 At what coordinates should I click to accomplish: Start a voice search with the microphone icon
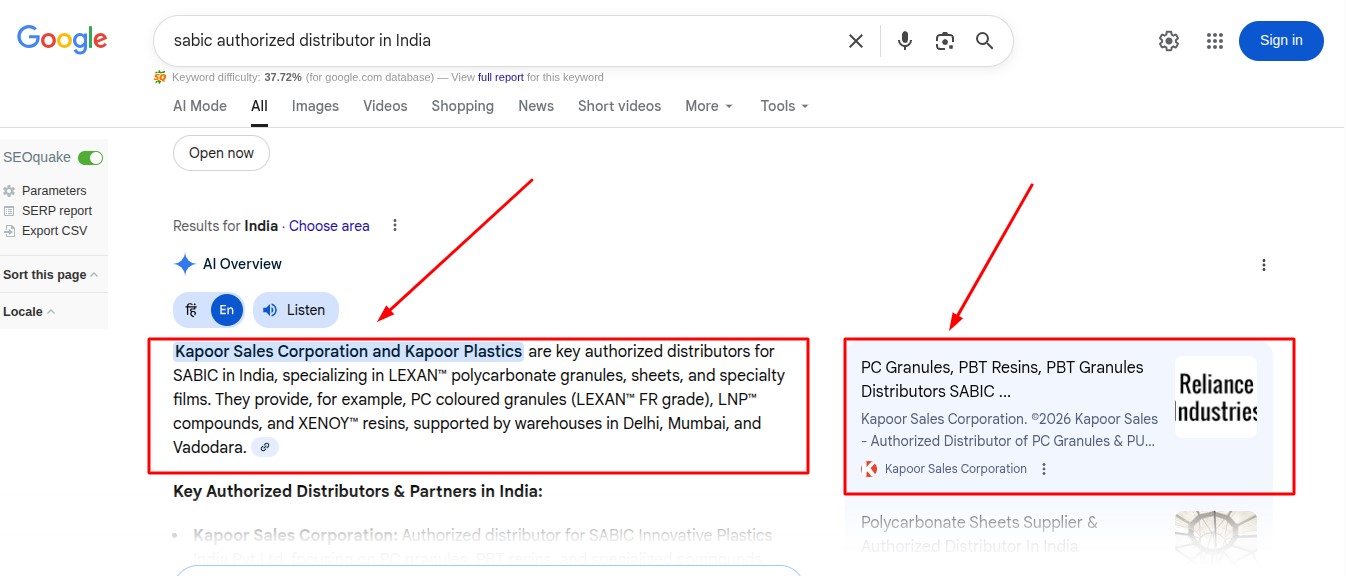[904, 40]
